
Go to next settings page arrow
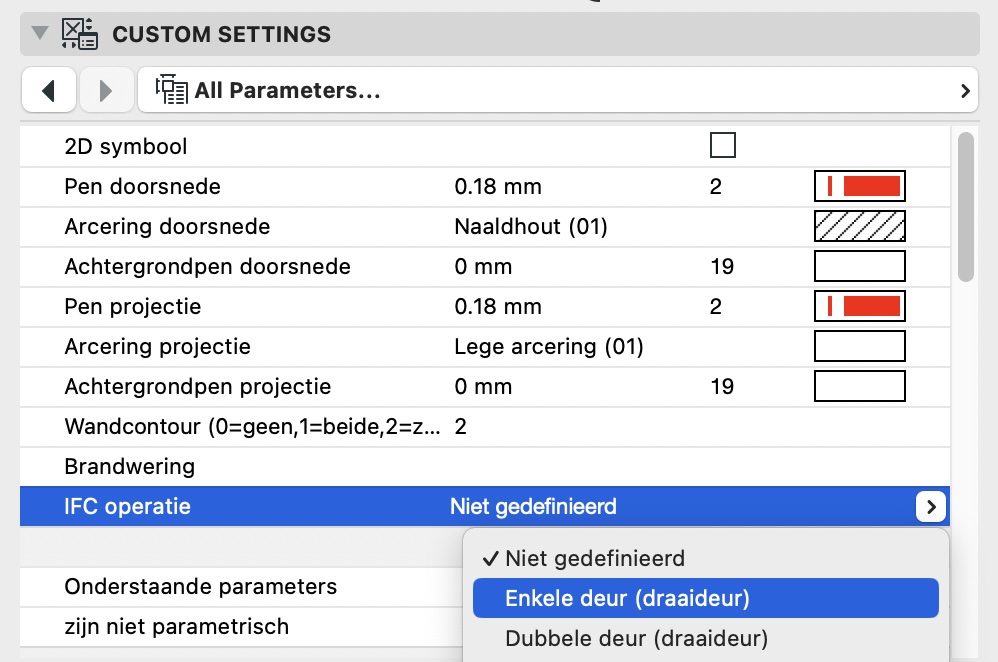(106, 91)
